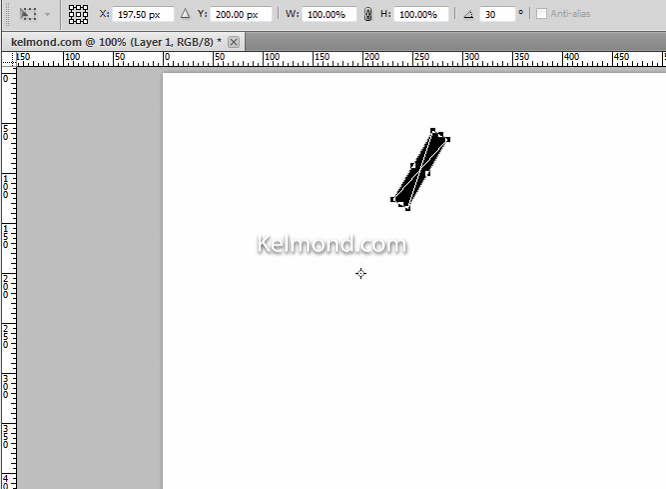Open the tool preset picker dropdown arrow
Image resolution: width=666 pixels, height=489 pixels.
[x=48, y=14]
